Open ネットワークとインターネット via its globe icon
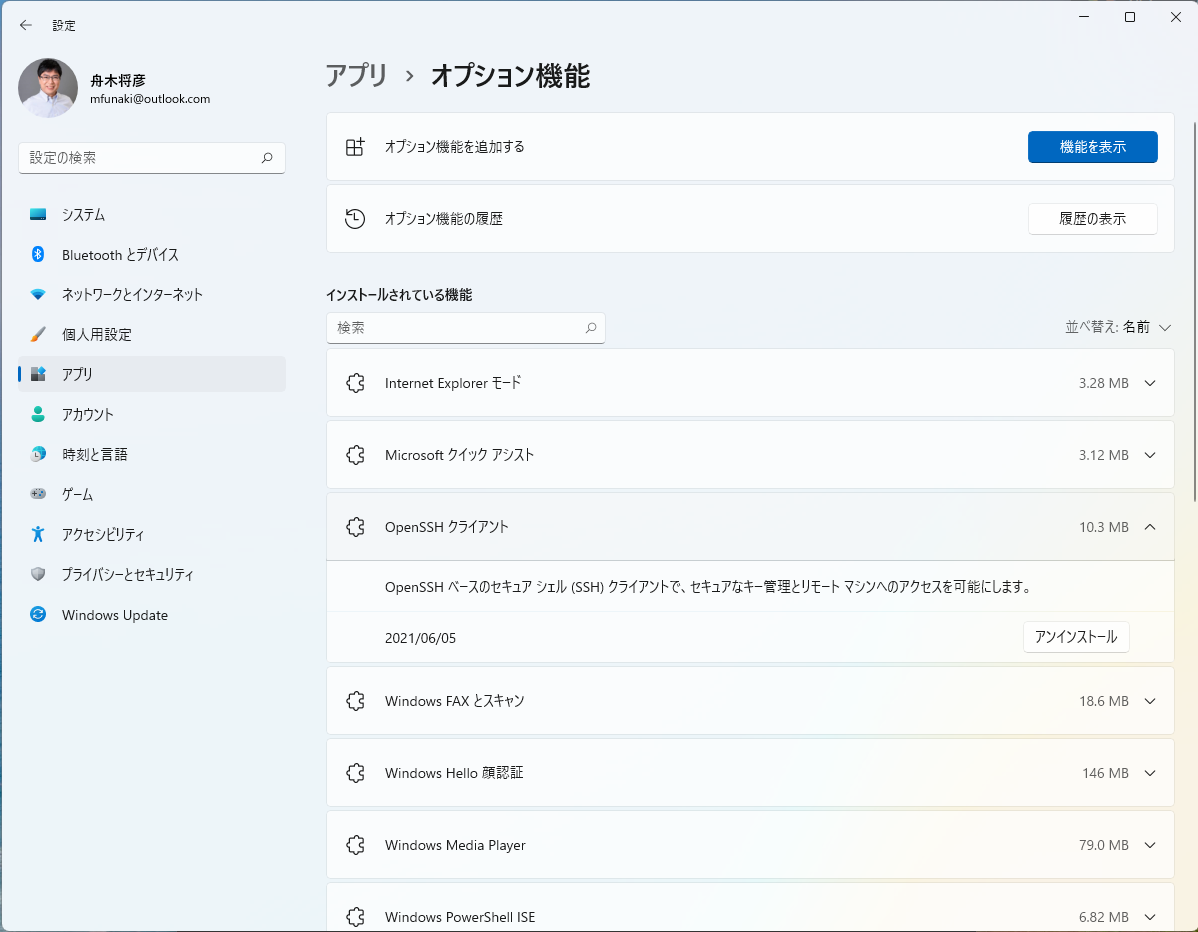The width and height of the screenshot is (1198, 932). click(36, 294)
